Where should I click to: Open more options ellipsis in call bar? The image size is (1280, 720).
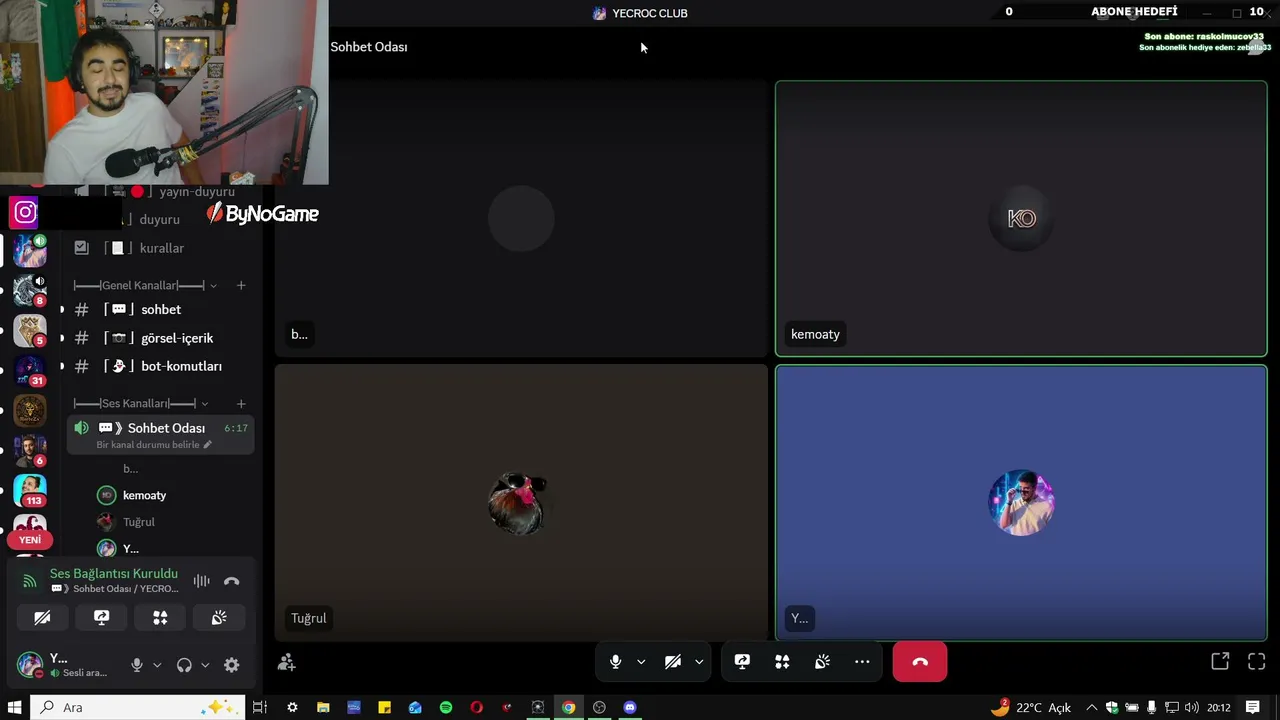(862, 662)
